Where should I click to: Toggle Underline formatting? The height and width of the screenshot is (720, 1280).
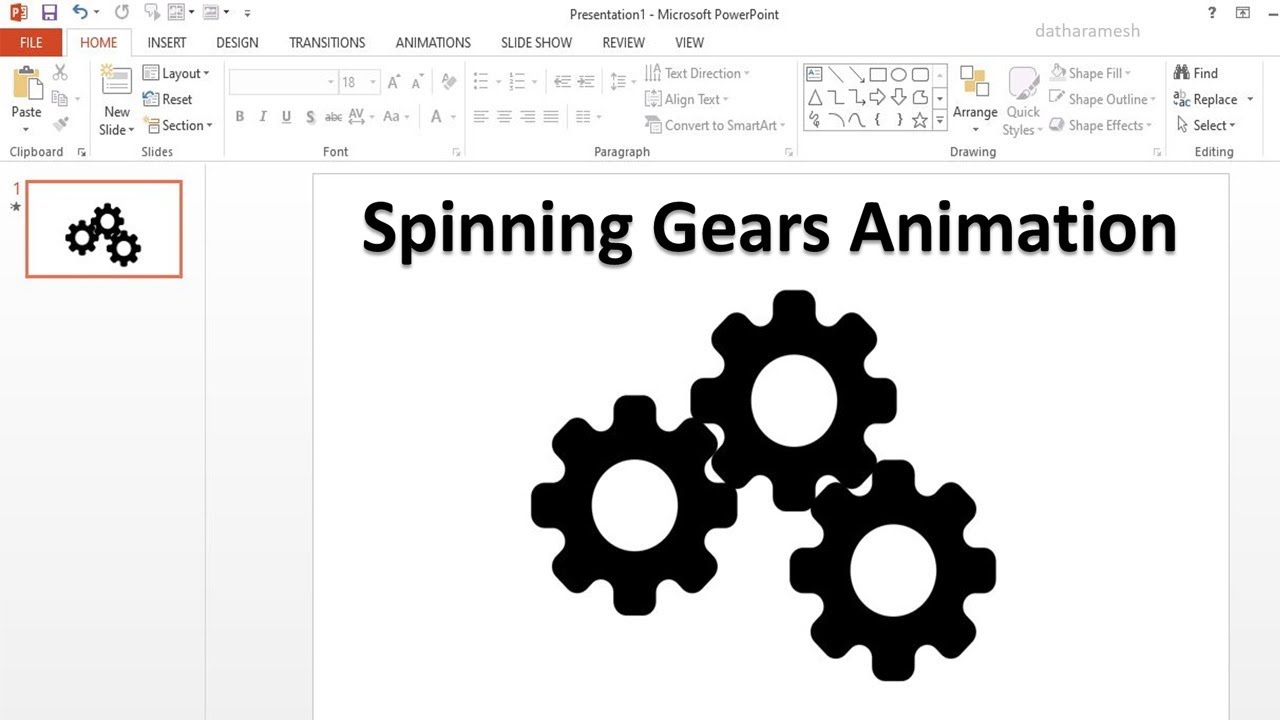pyautogui.click(x=286, y=117)
